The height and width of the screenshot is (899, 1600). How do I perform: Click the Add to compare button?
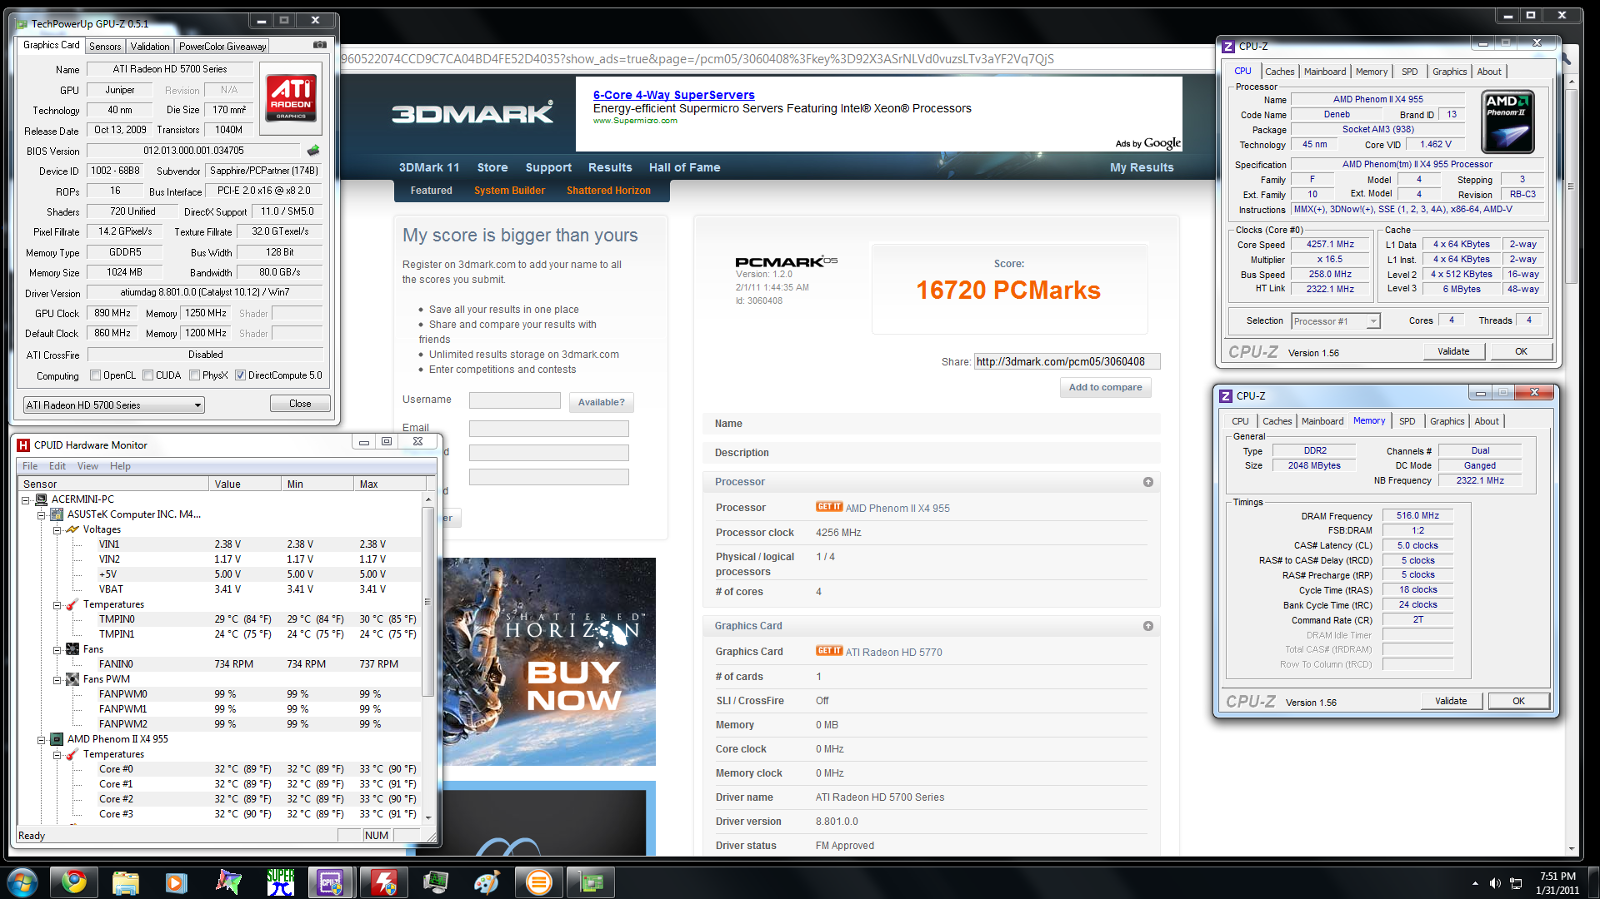click(x=1105, y=387)
